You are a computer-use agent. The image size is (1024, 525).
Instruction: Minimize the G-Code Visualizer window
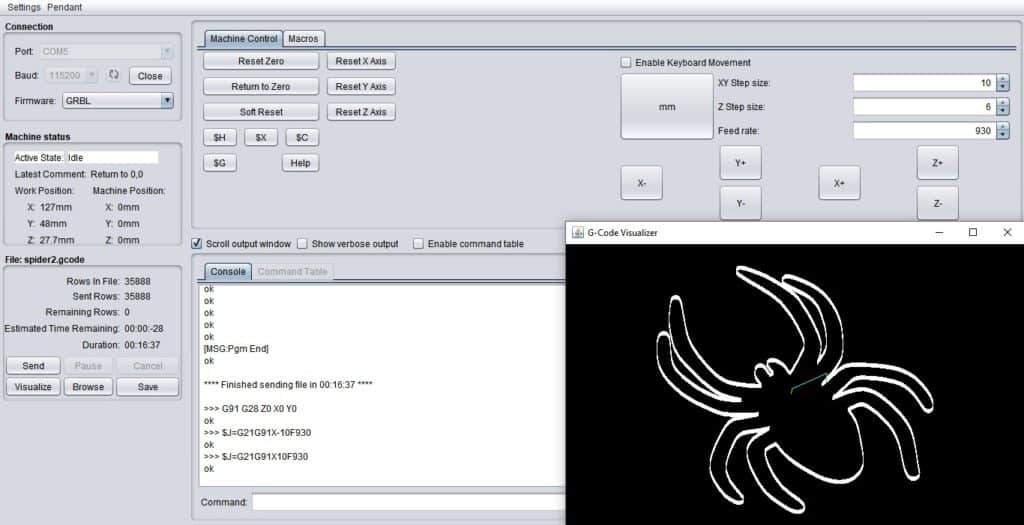pos(939,232)
